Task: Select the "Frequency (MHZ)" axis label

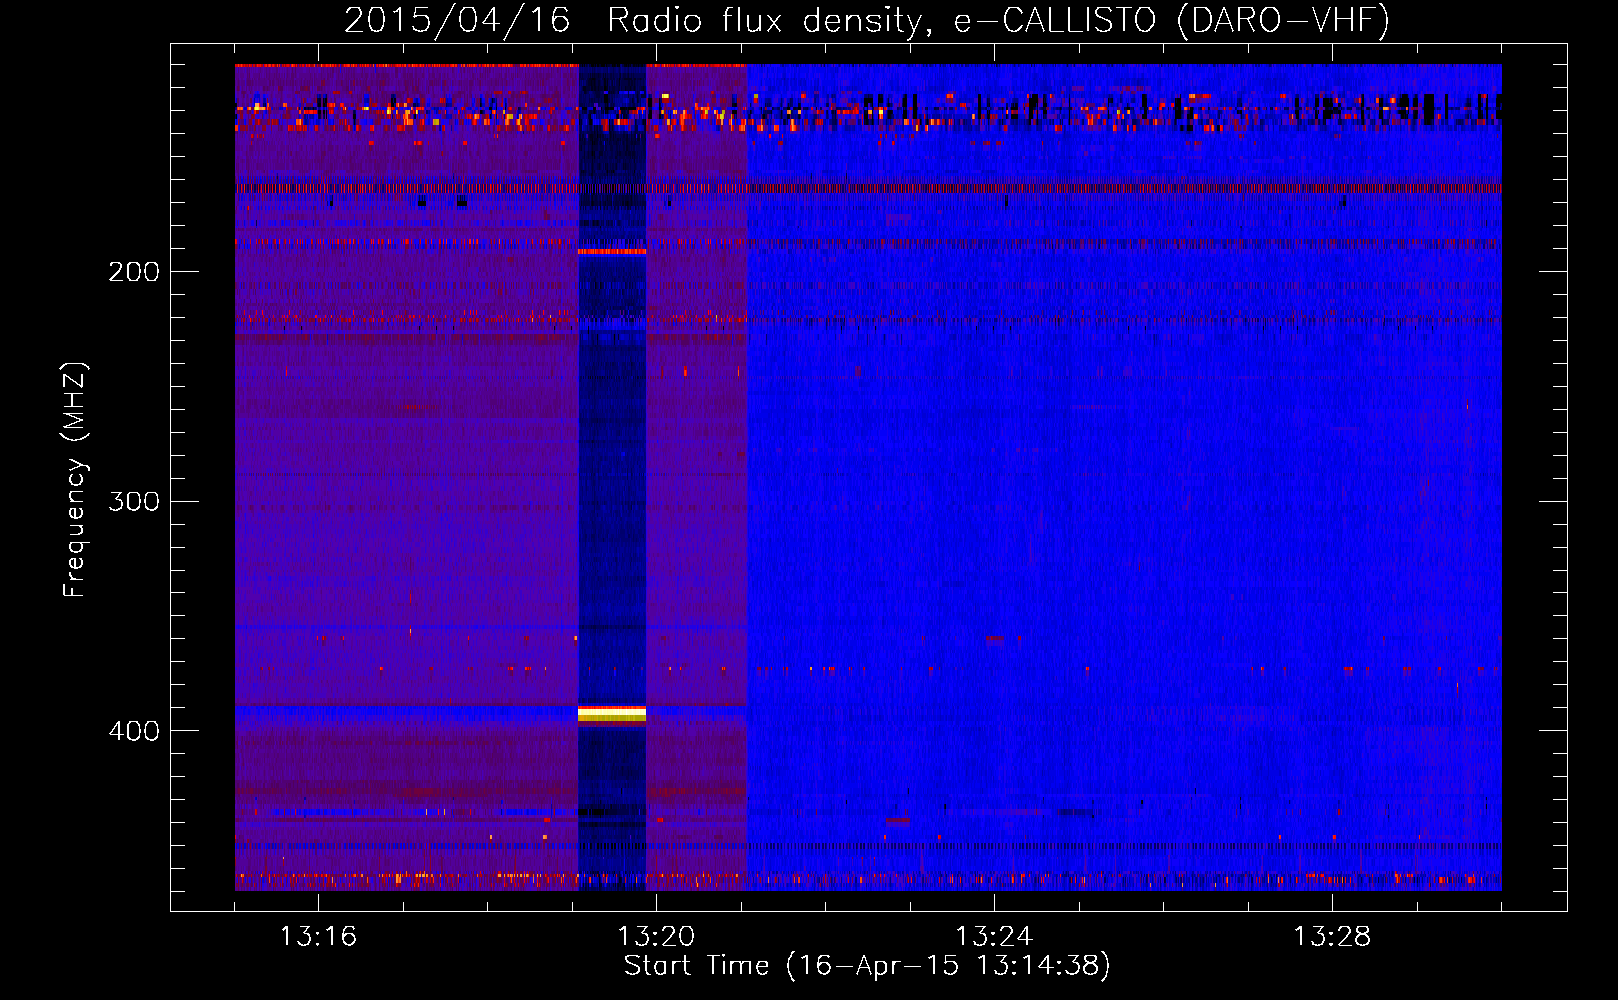Action: (x=75, y=480)
